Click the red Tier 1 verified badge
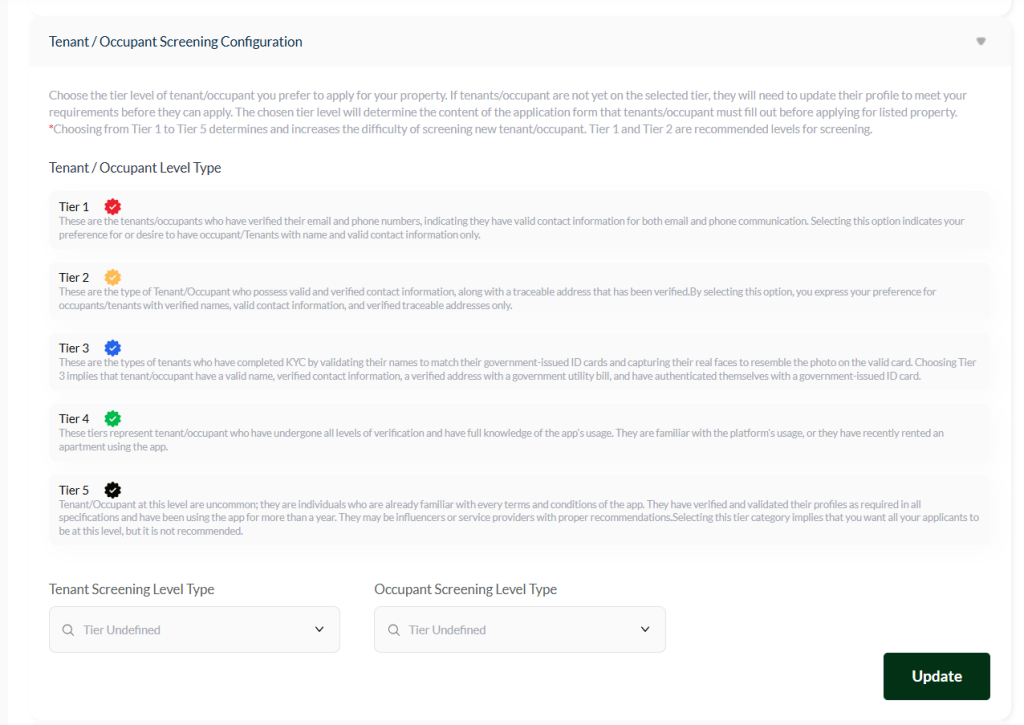1024x725 pixels. tap(113, 206)
